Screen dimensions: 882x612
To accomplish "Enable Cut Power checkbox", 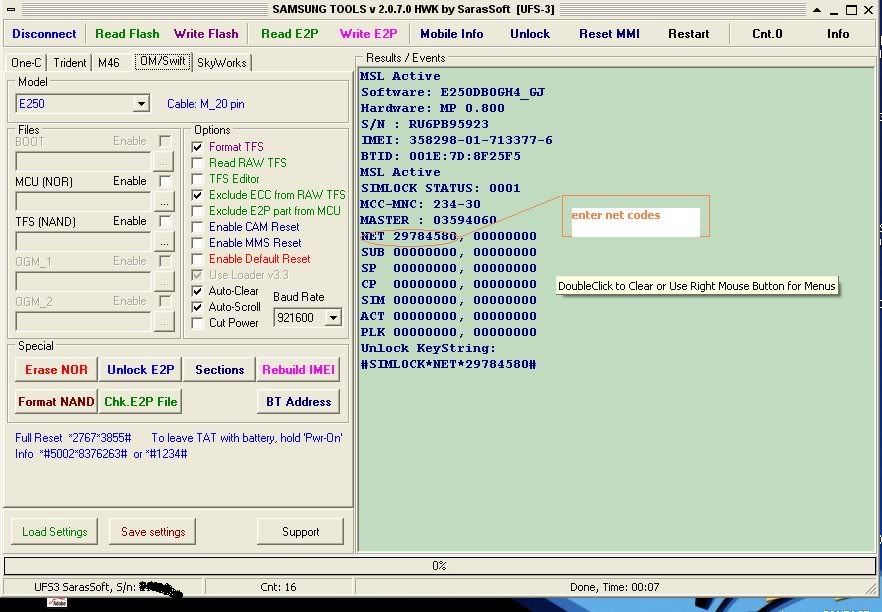I will 197,323.
